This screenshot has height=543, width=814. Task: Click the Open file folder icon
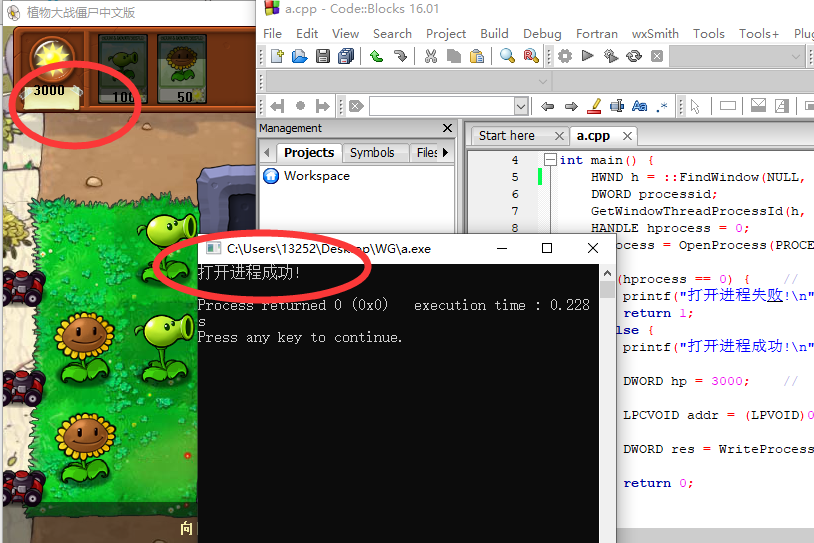(x=300, y=56)
